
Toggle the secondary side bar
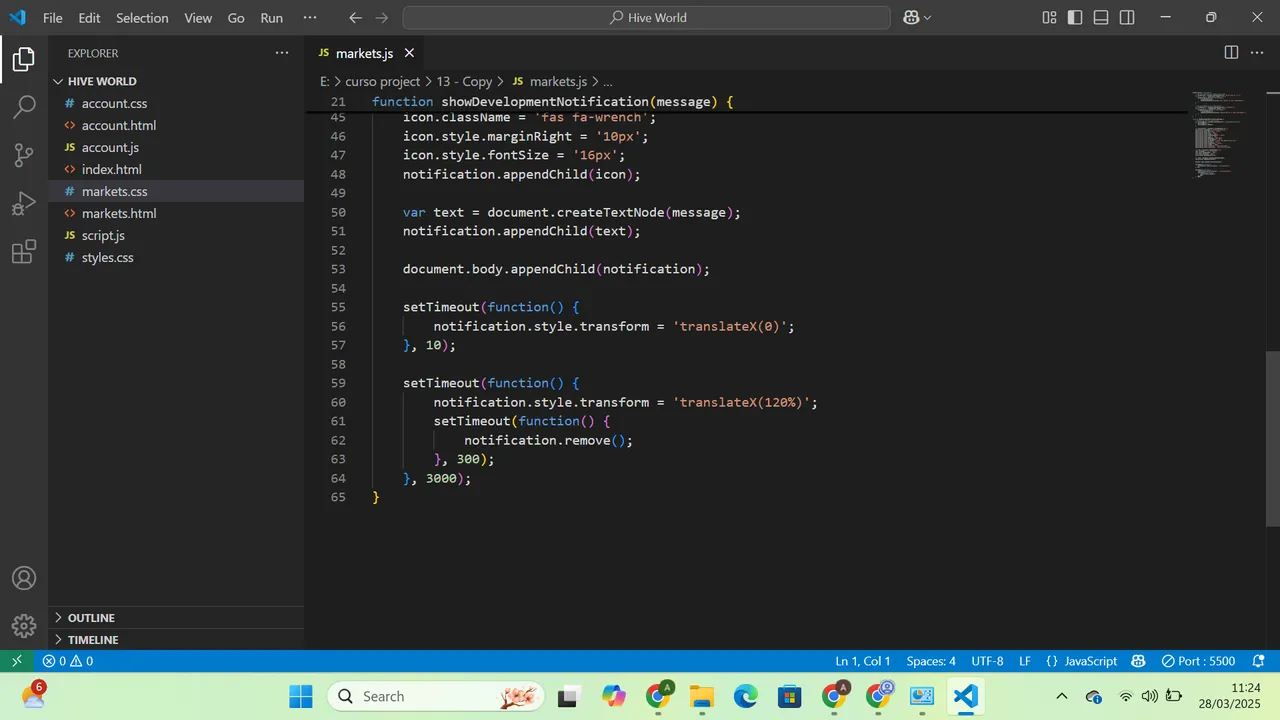[x=1127, y=18]
